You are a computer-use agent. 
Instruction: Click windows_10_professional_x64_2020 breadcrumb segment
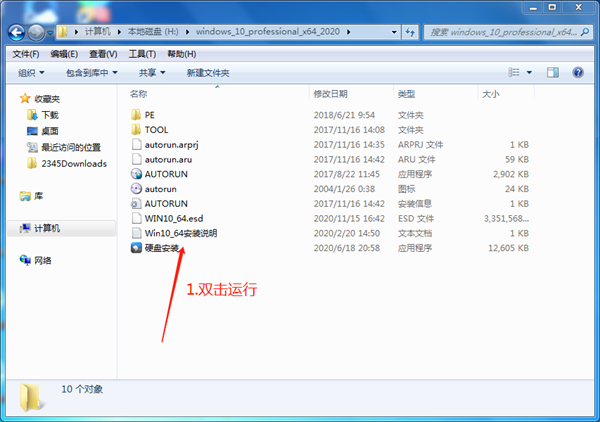tap(267, 31)
